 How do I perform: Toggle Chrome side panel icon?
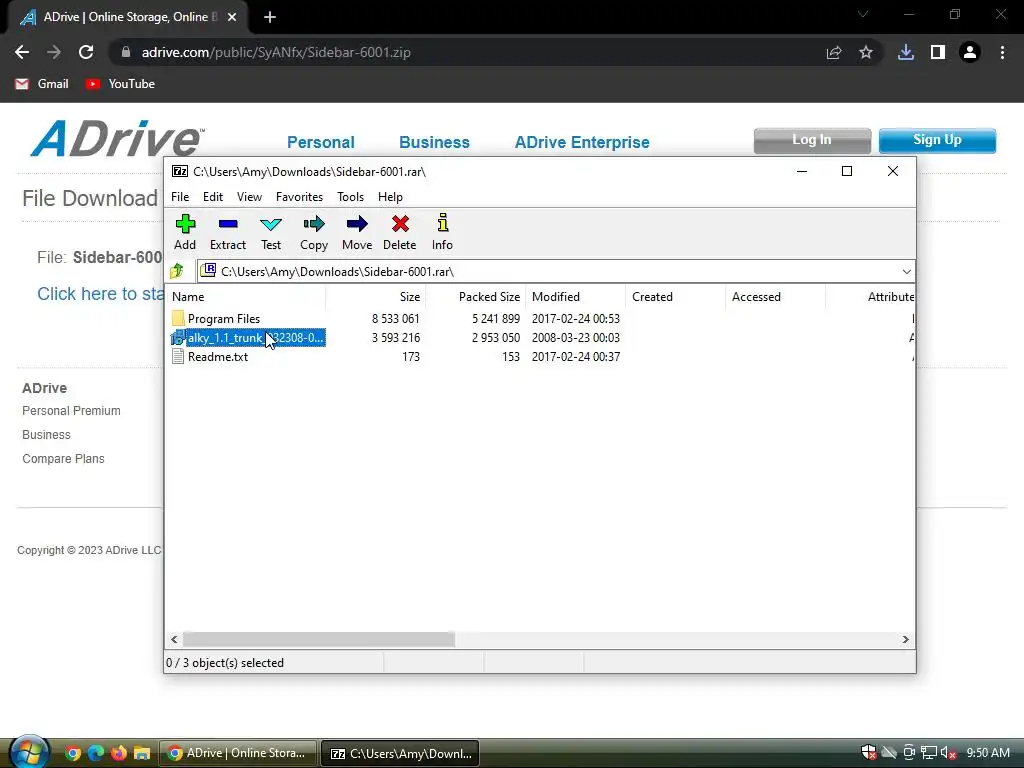(x=938, y=52)
